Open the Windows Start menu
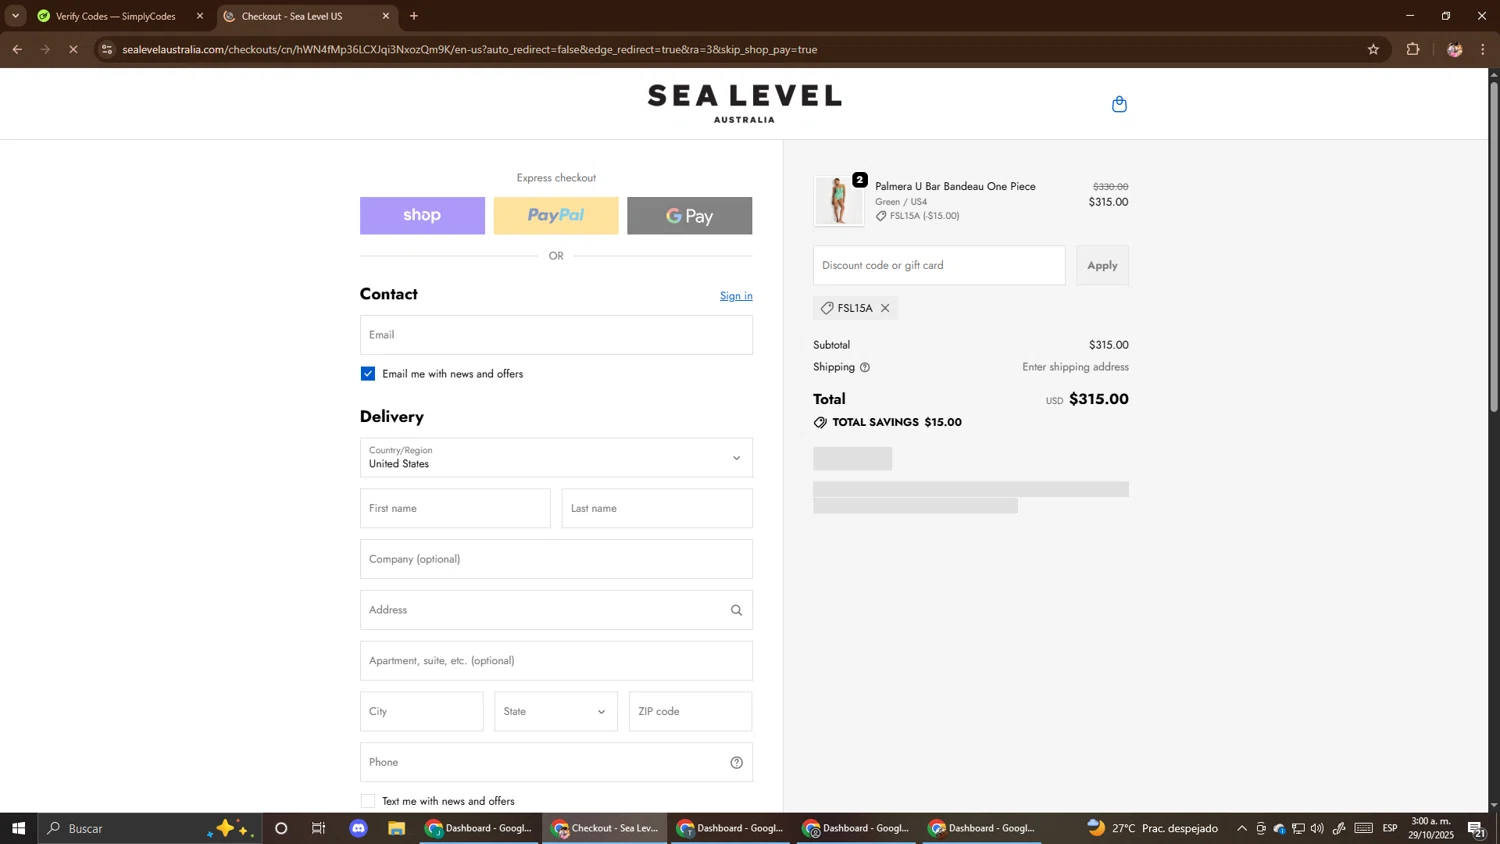 click(18, 828)
